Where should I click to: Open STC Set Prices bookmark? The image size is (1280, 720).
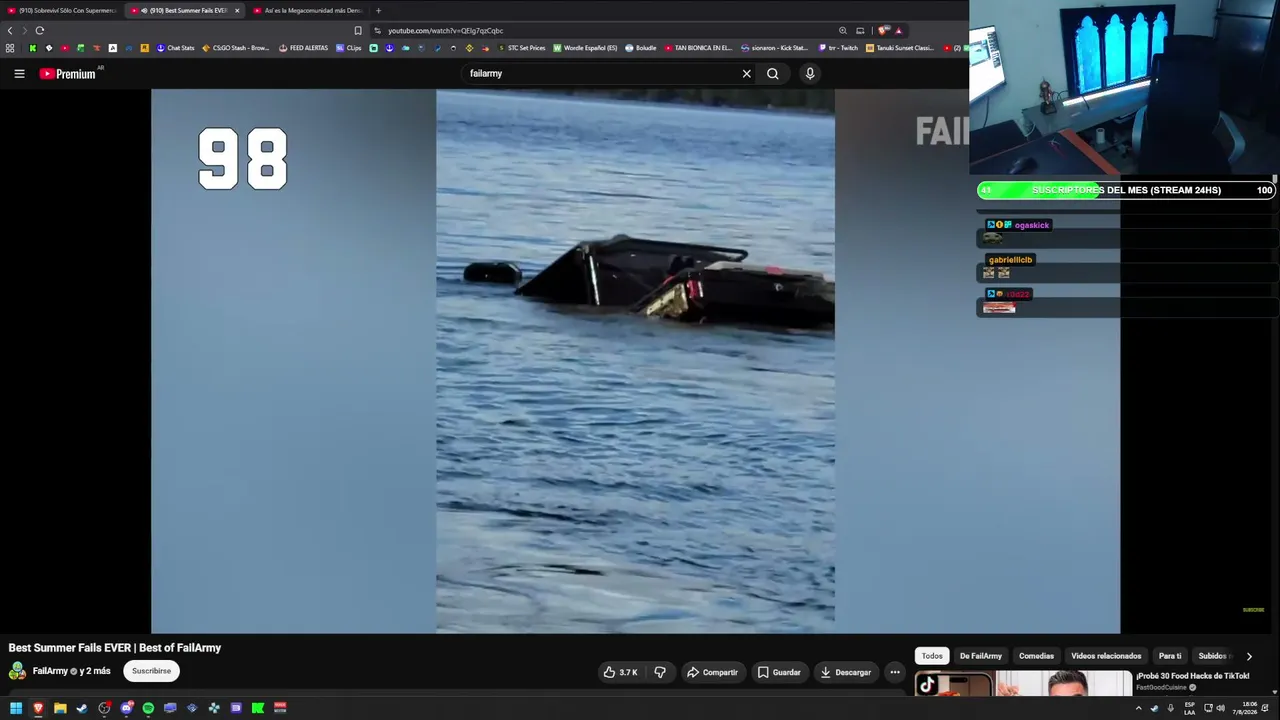pos(520,48)
